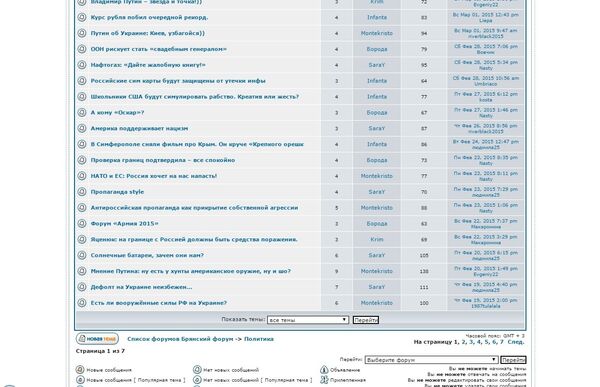This screenshot has height=387, width=600.
Task: Click the 'Новая тема' new topic button icon
Action: coord(97,339)
